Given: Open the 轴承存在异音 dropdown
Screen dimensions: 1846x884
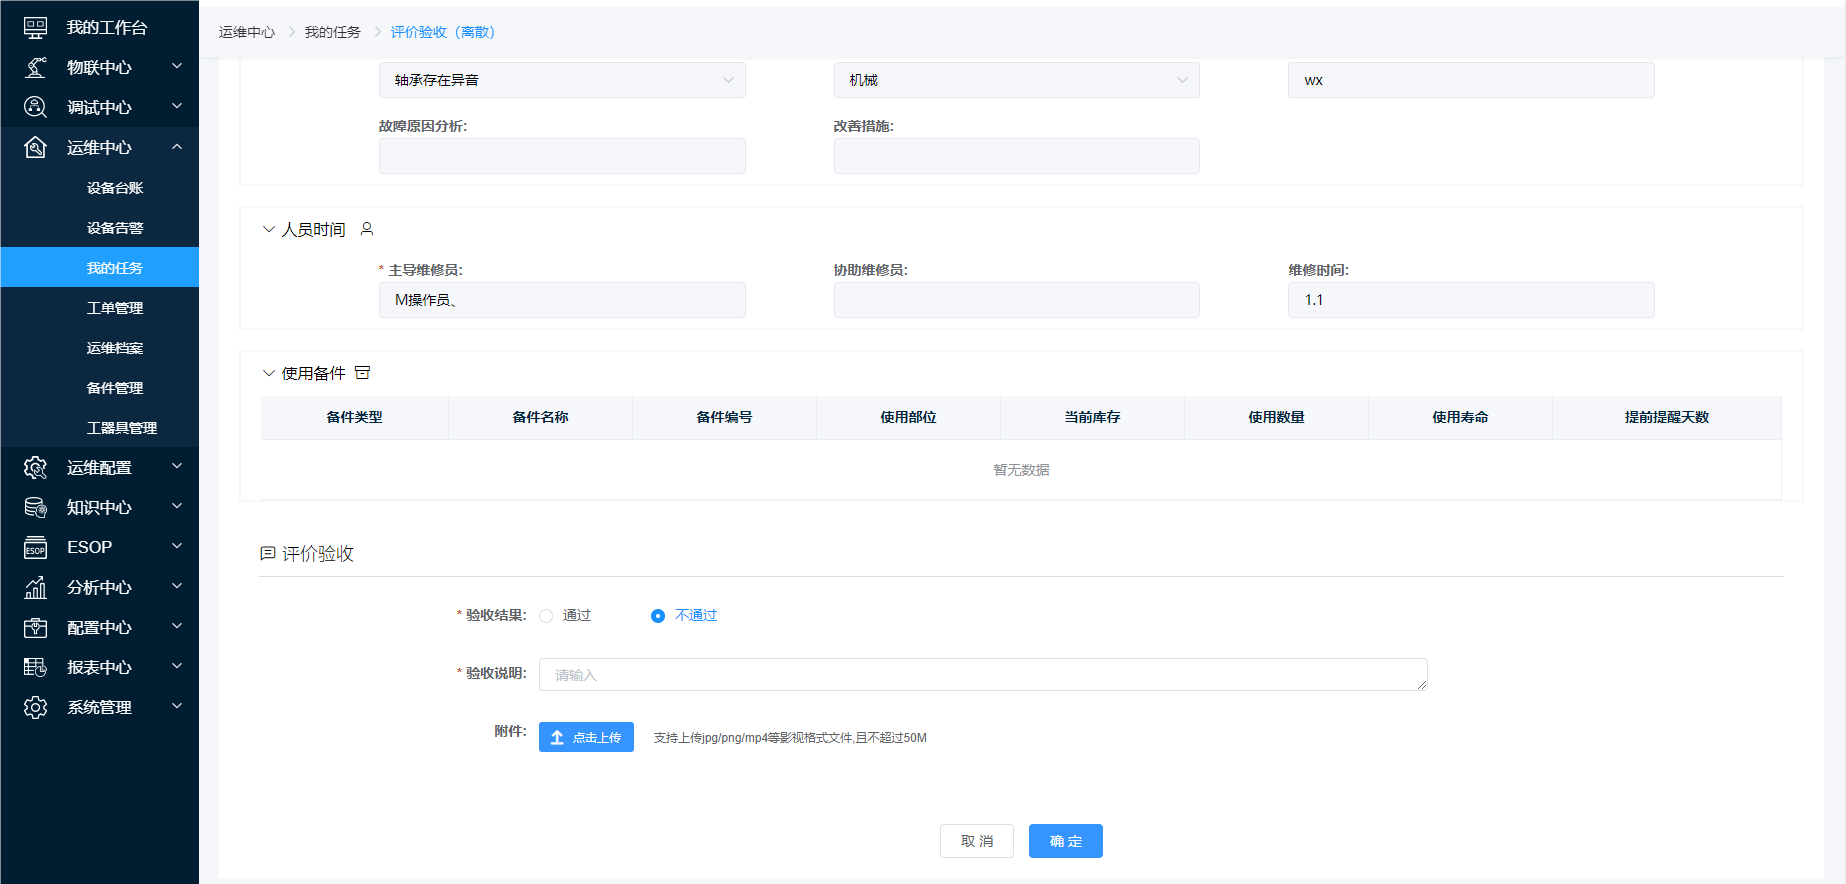Looking at the screenshot, I should coord(562,80).
